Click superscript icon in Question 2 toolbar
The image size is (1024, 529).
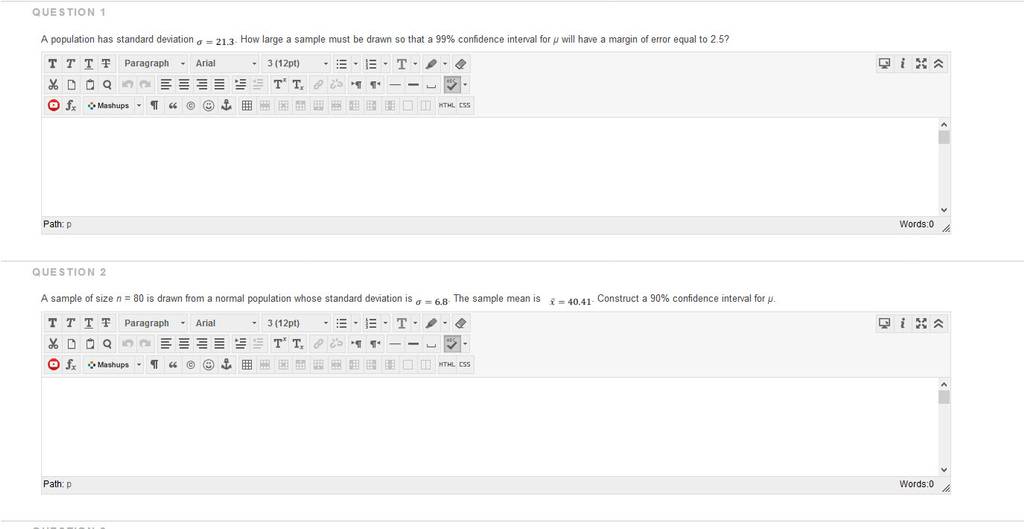(280, 344)
